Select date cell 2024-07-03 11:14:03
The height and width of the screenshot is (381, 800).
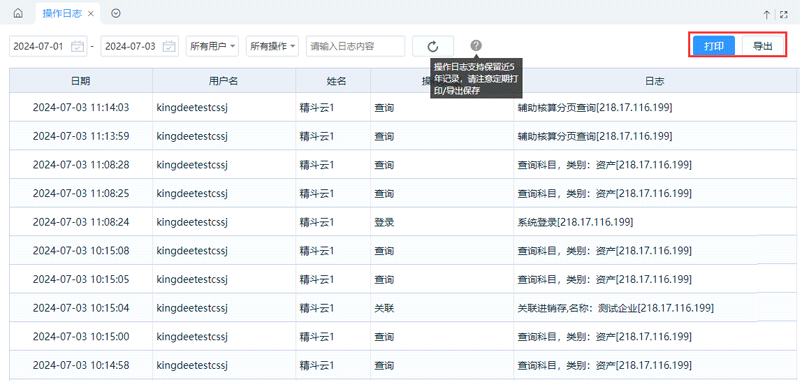[81, 108]
